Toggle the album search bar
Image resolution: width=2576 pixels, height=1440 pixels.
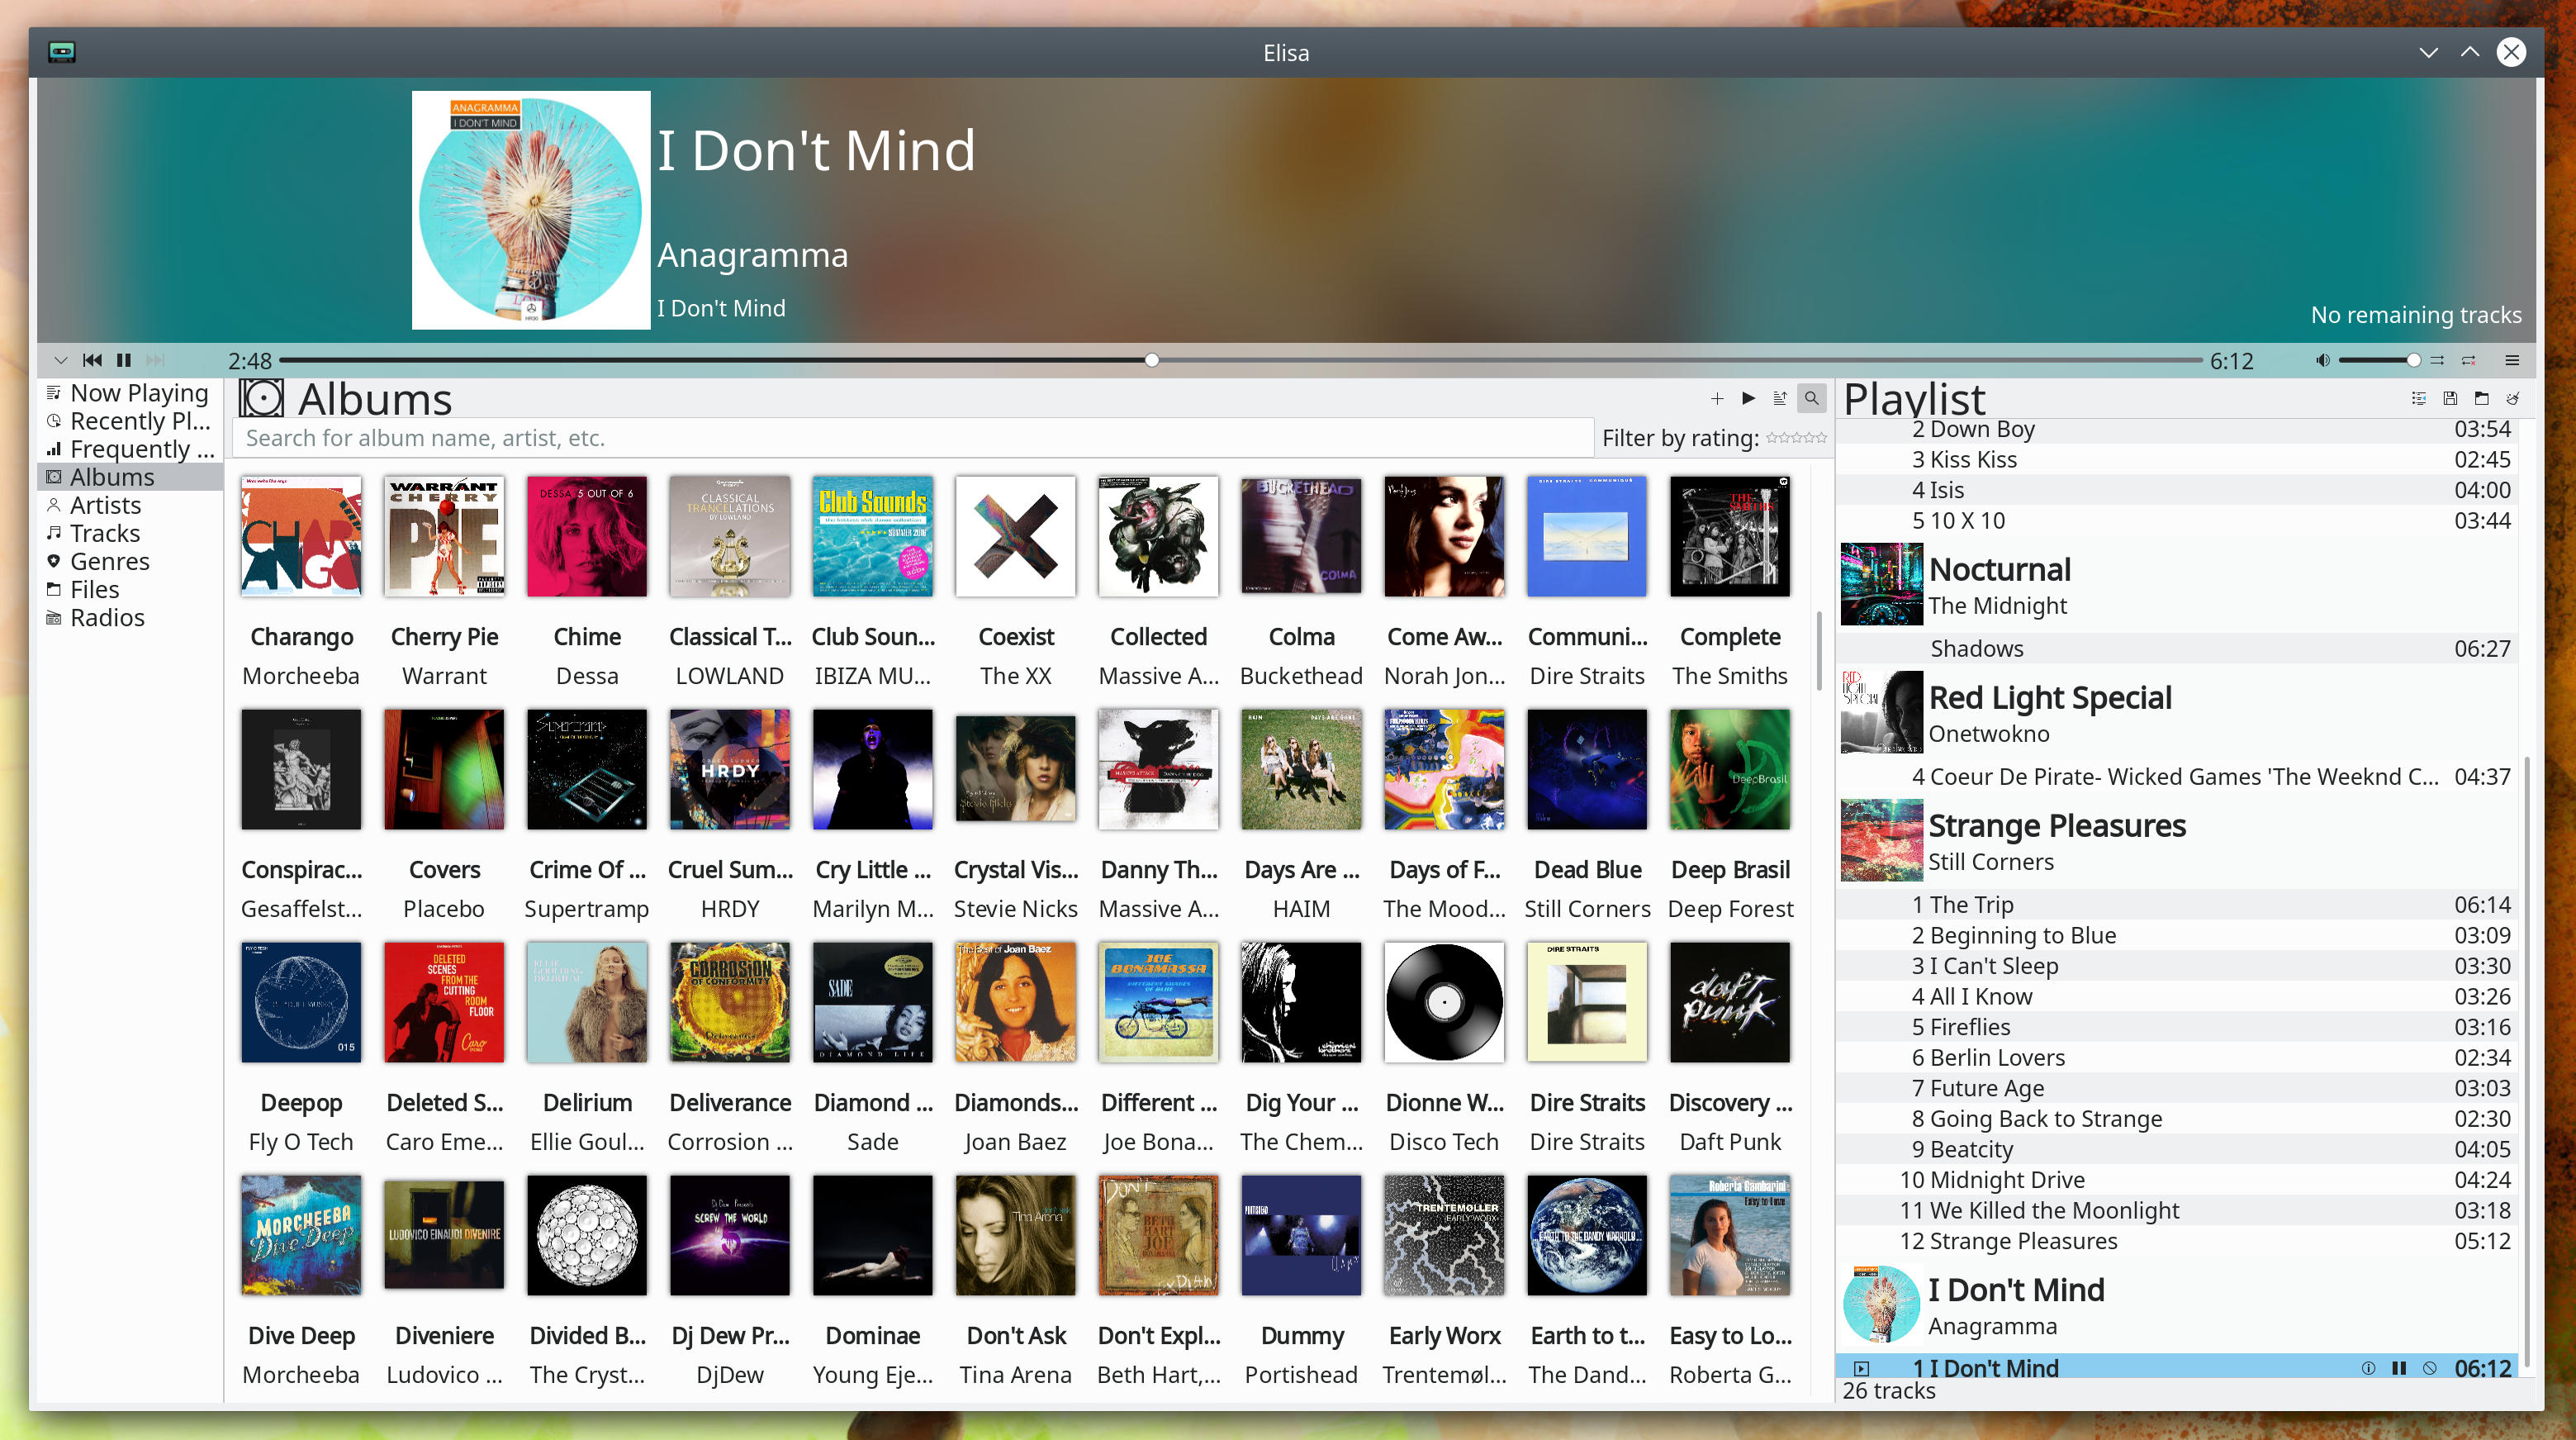(x=1811, y=398)
